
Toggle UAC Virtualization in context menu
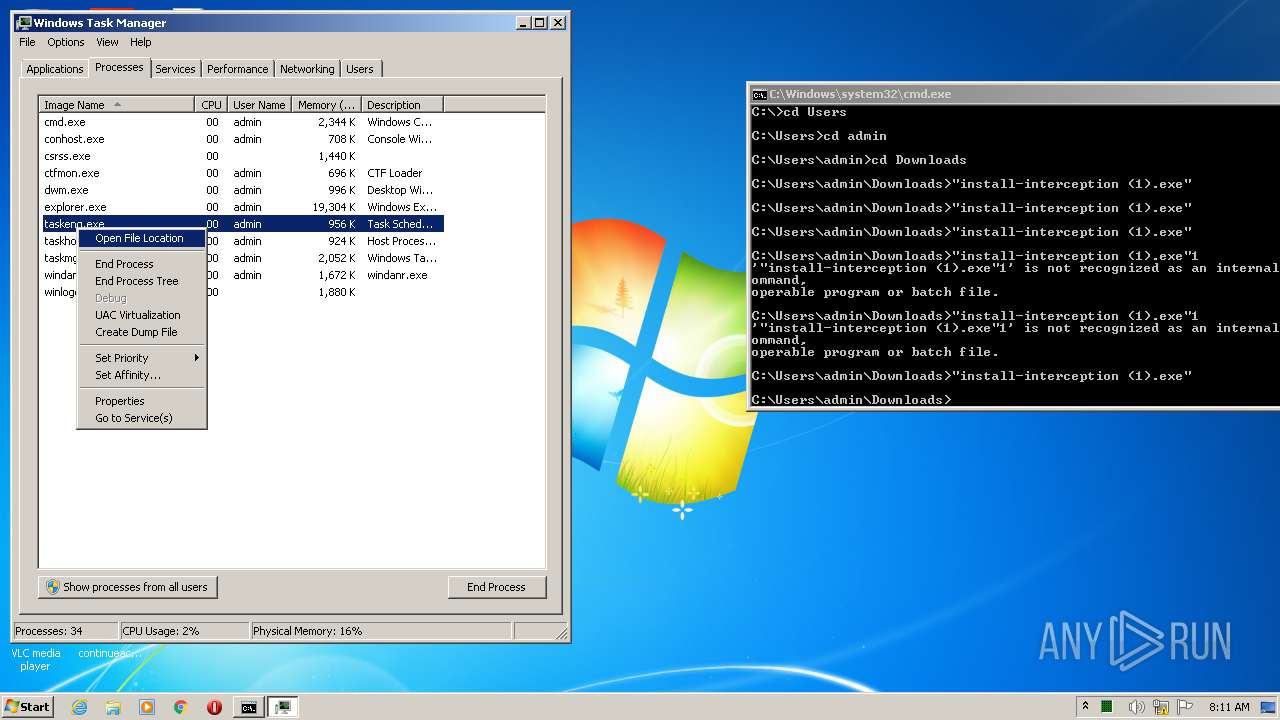pos(141,315)
